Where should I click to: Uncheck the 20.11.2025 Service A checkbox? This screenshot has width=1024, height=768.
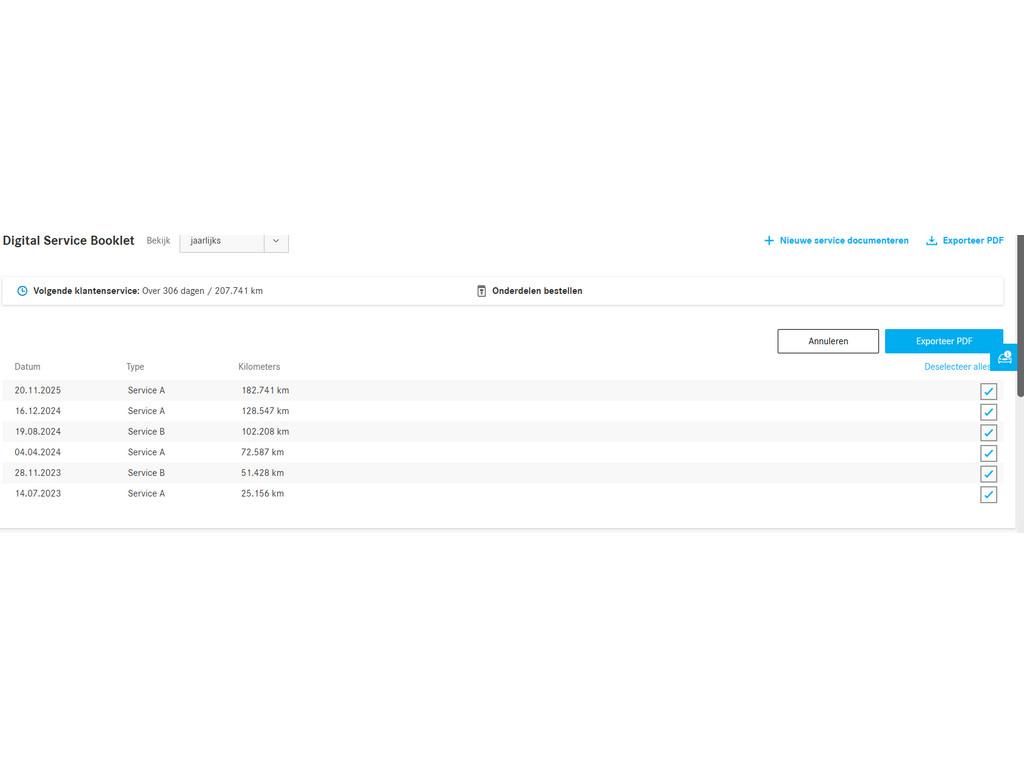tap(988, 392)
